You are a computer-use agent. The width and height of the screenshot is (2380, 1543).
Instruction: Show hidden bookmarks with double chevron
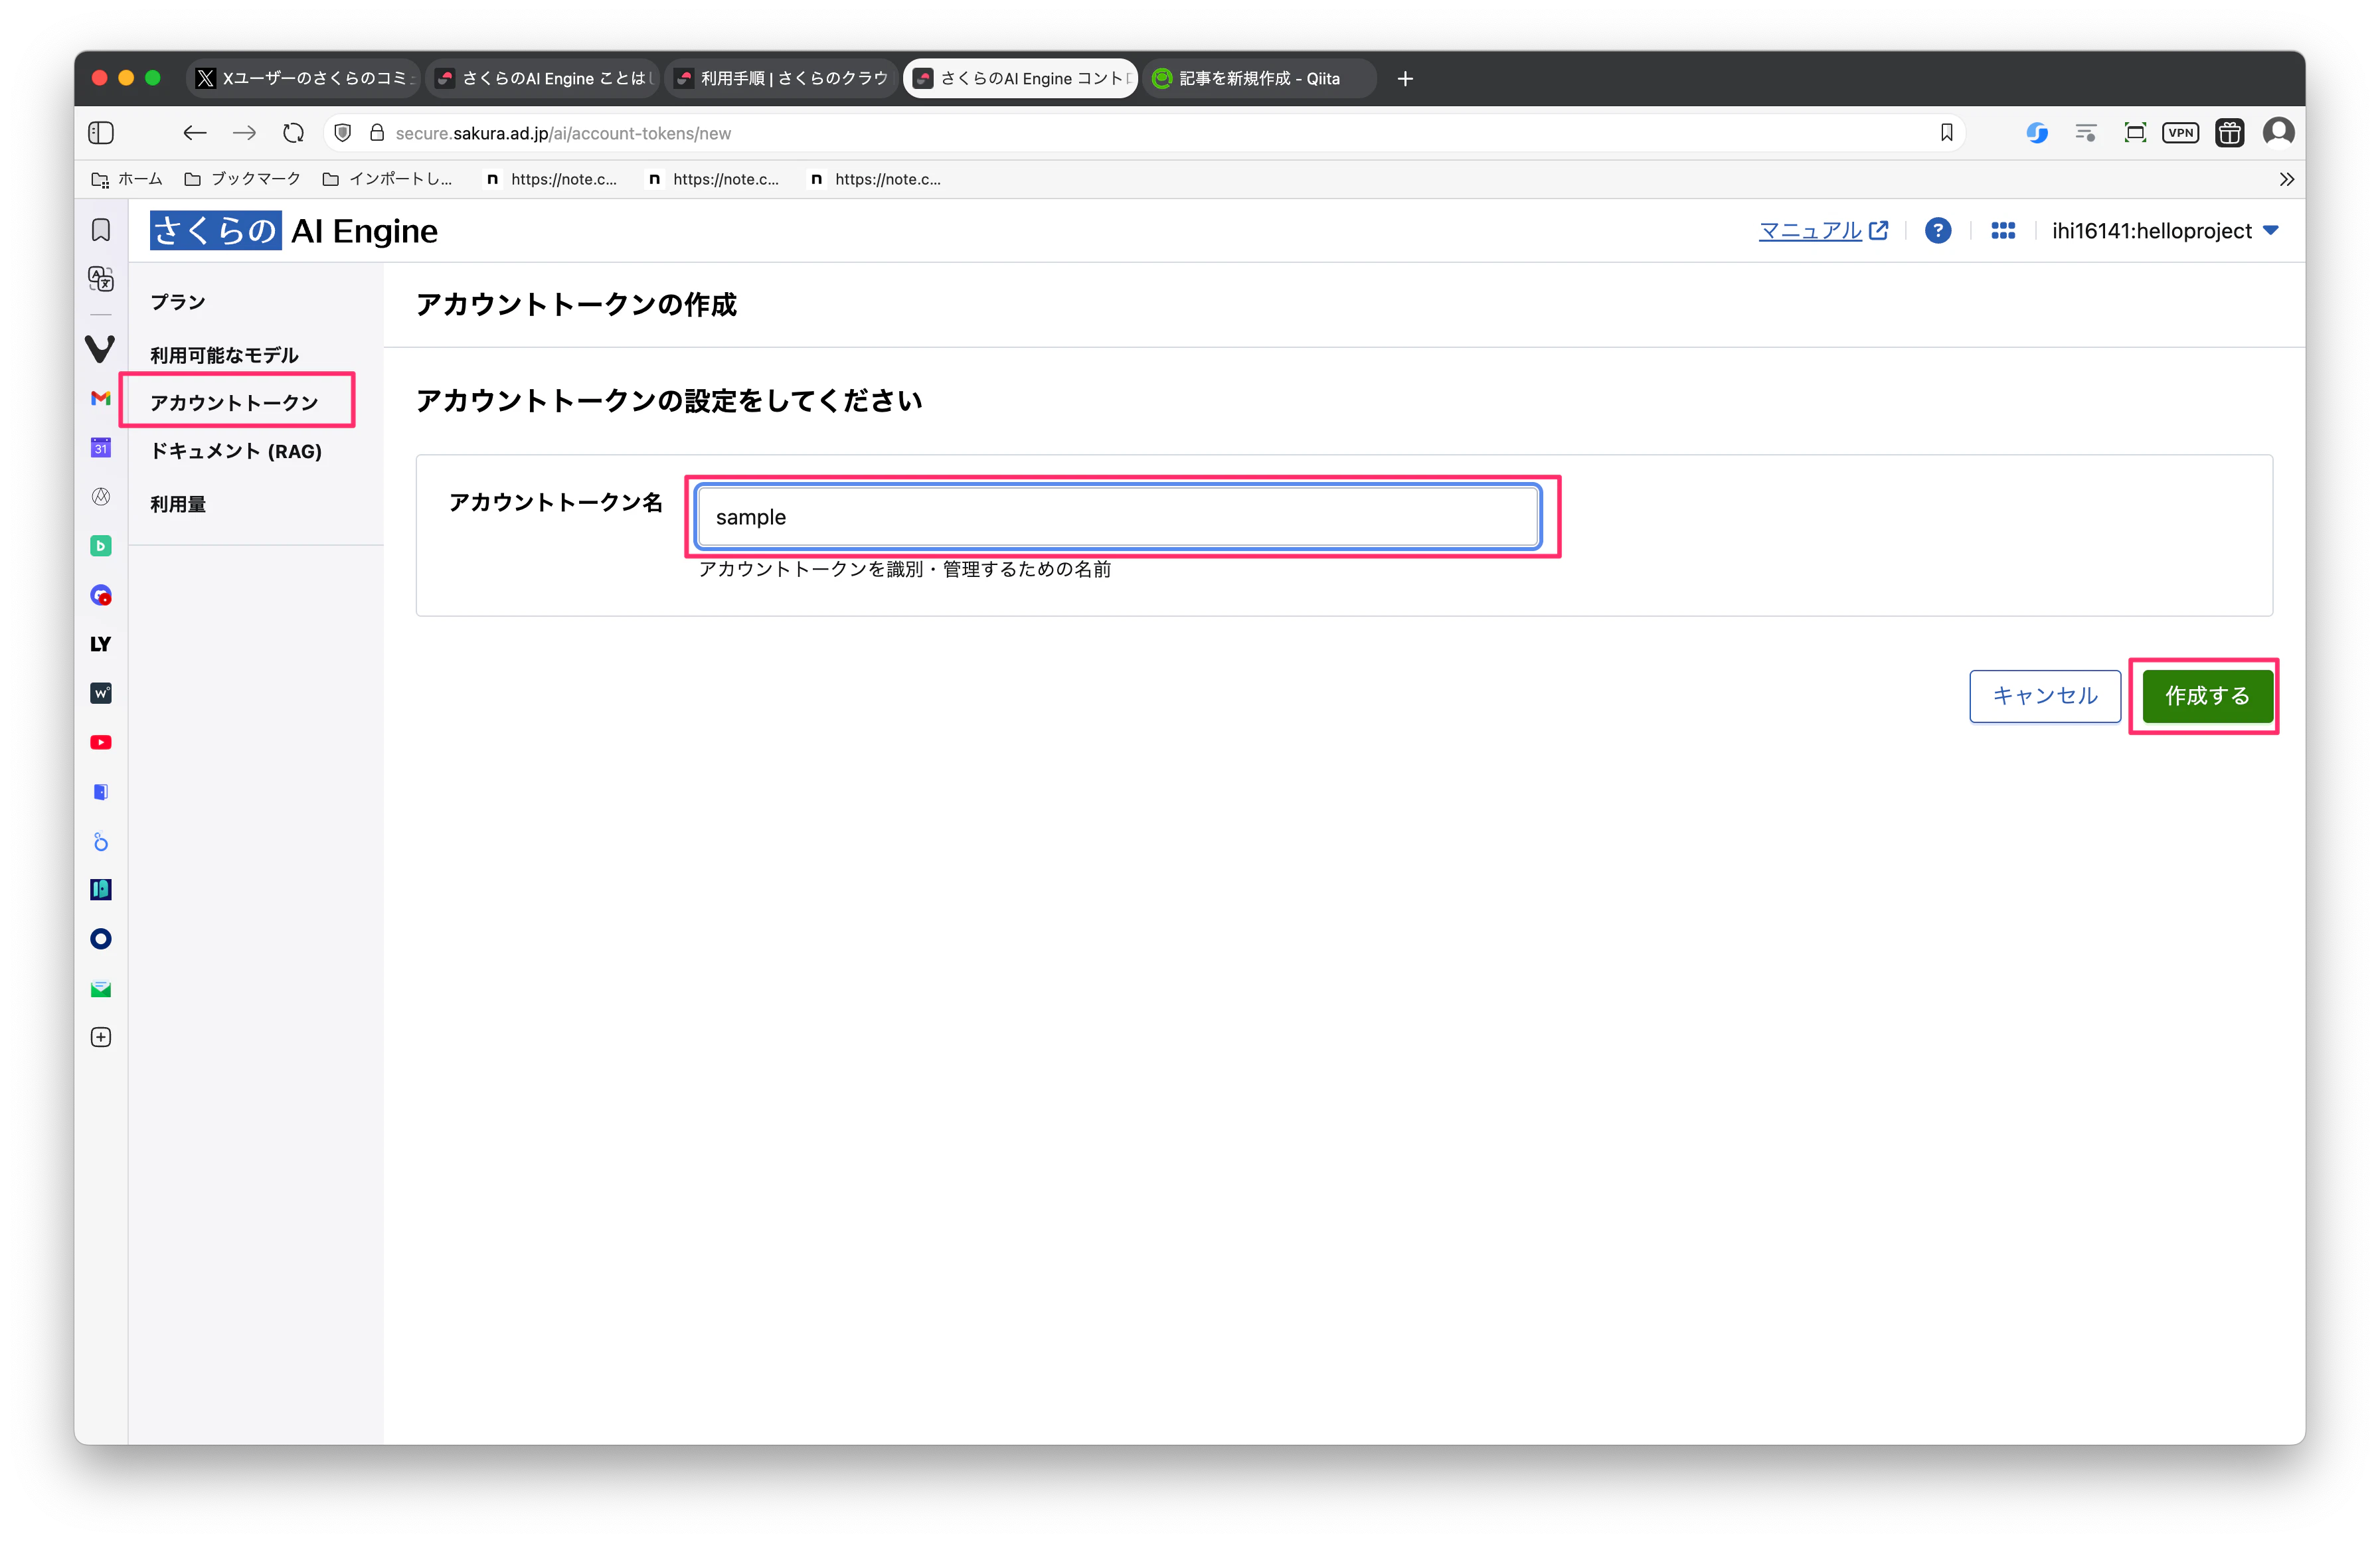point(2286,179)
